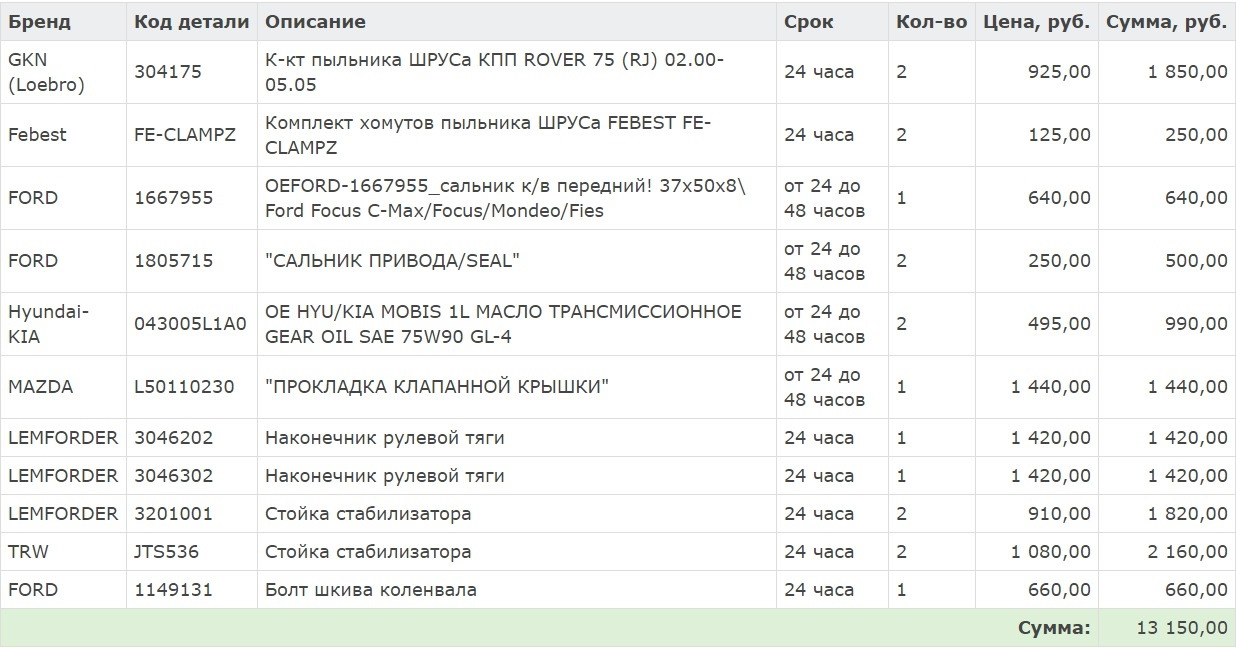Select the "ПРОКЛАДКА КЛАПАННОЙ КРЫШКИ" description
The height and width of the screenshot is (648, 1236).
[x=437, y=387]
